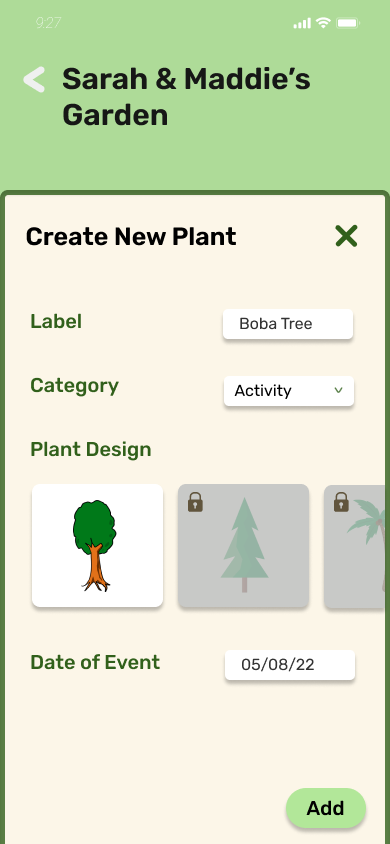Tap the Wi-Fi status icon
This screenshot has height=844, width=390.
323,23
